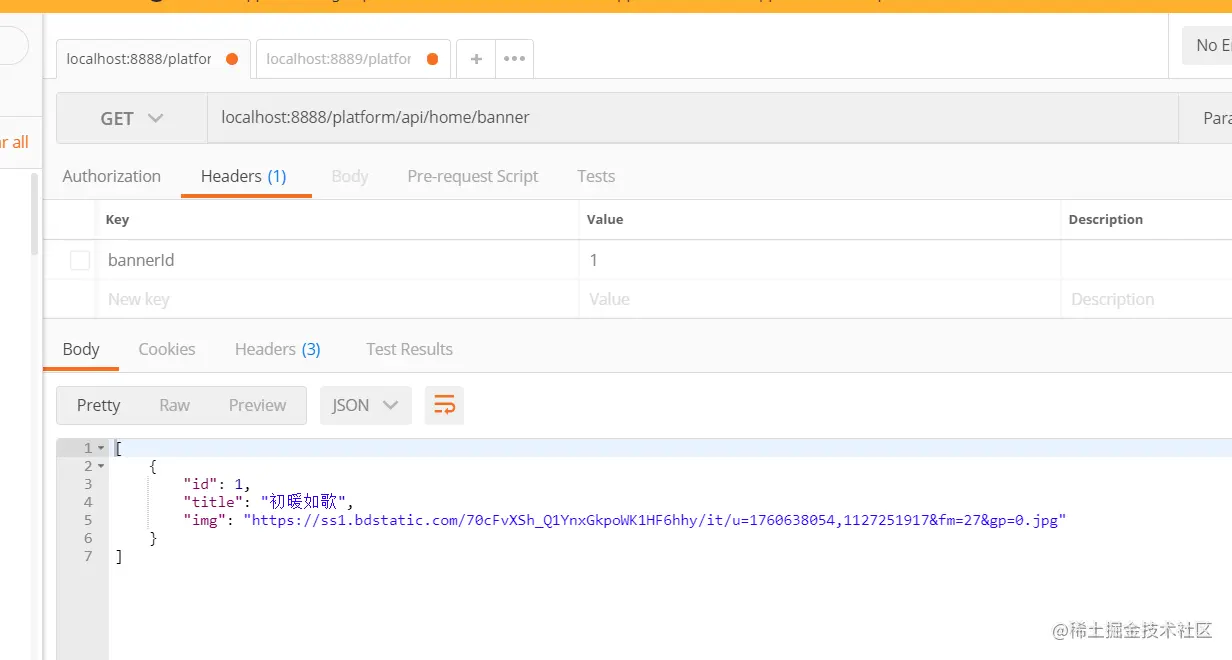Click the Value column header

[605, 220]
